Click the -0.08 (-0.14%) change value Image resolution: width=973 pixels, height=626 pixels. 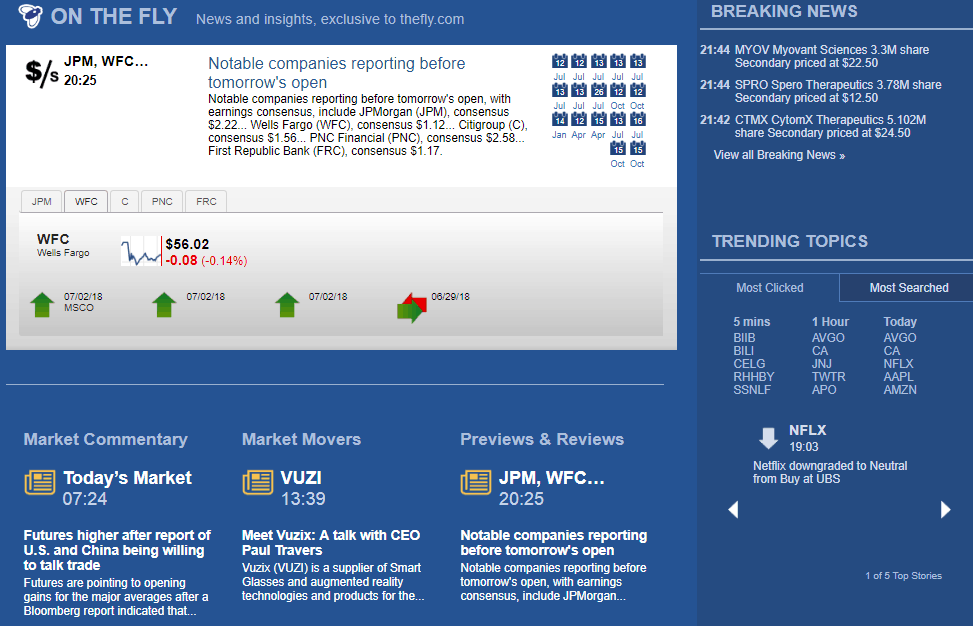click(x=206, y=261)
